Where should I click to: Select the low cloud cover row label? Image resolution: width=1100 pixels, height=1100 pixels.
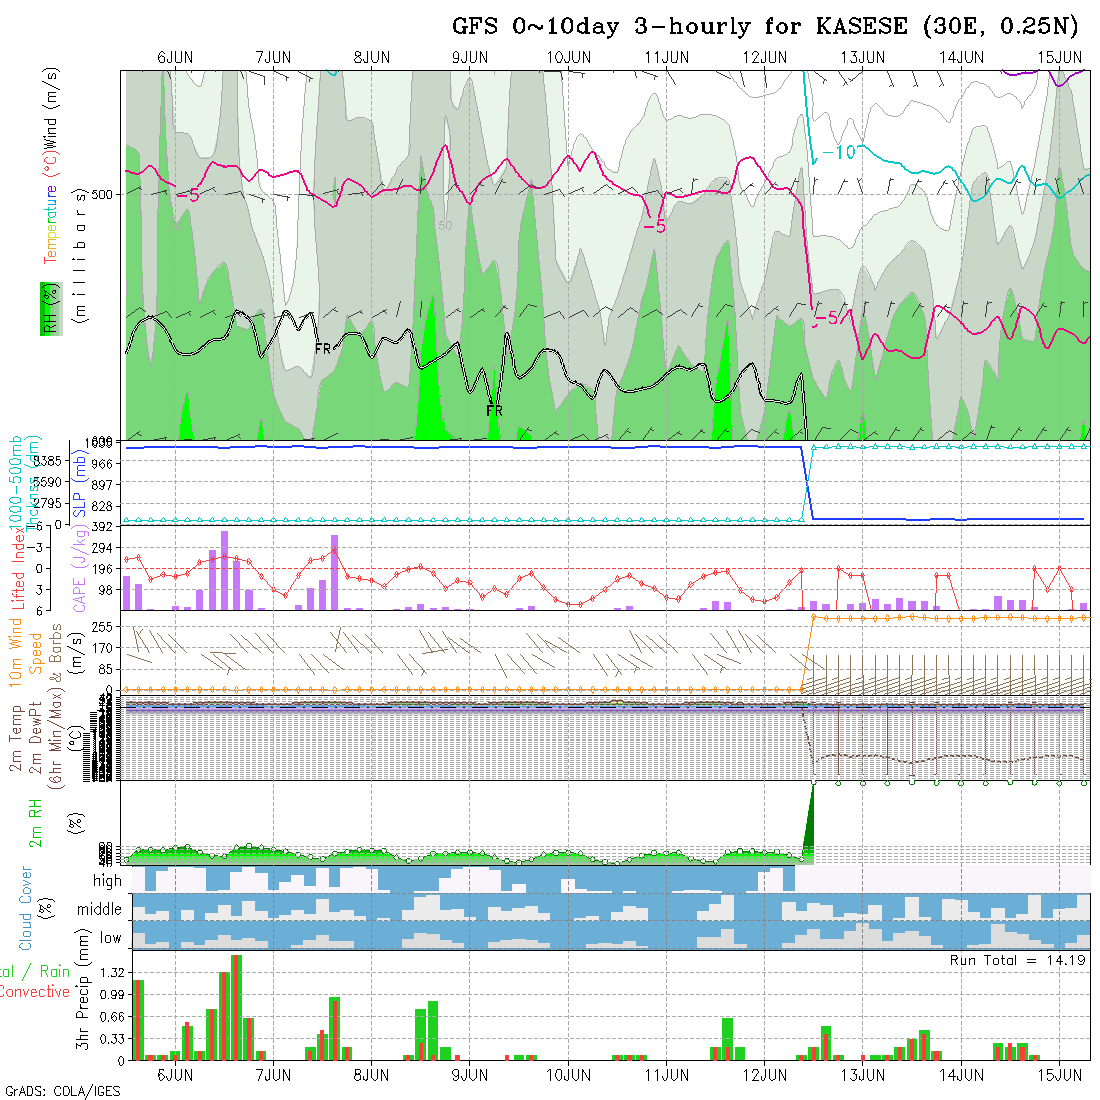click(110, 938)
